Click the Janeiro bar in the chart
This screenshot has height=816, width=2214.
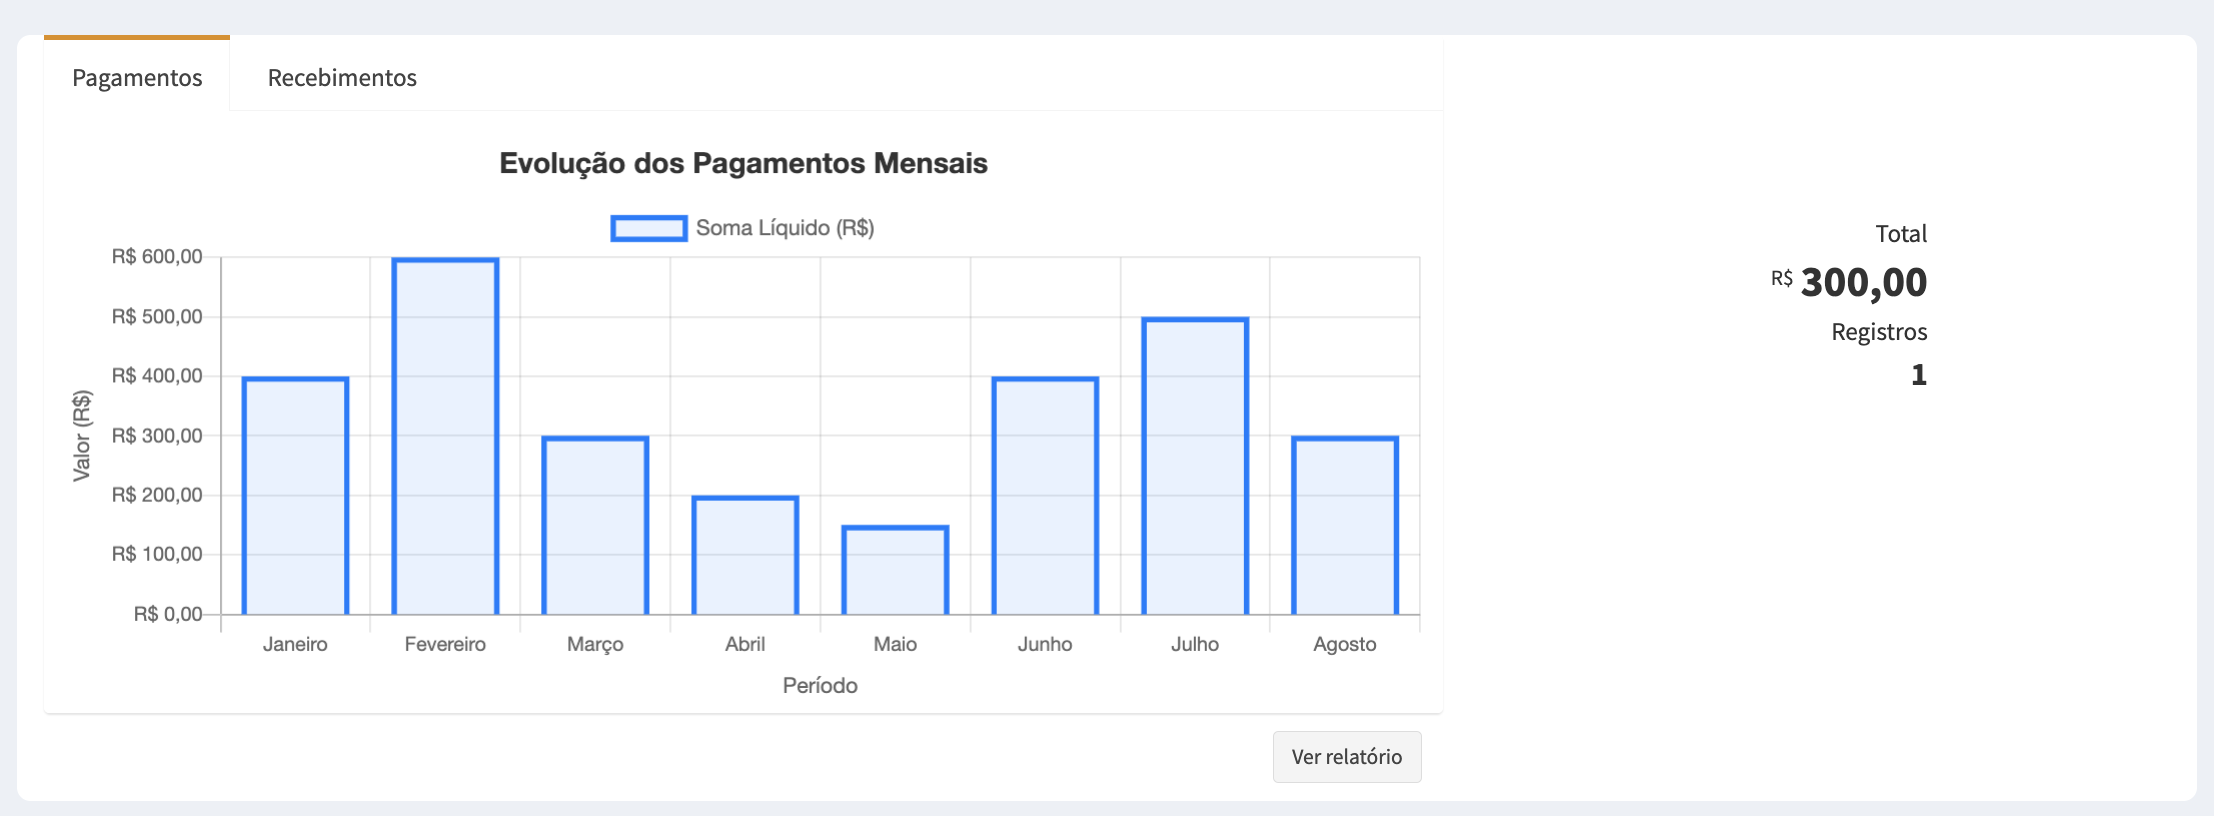coord(295,495)
